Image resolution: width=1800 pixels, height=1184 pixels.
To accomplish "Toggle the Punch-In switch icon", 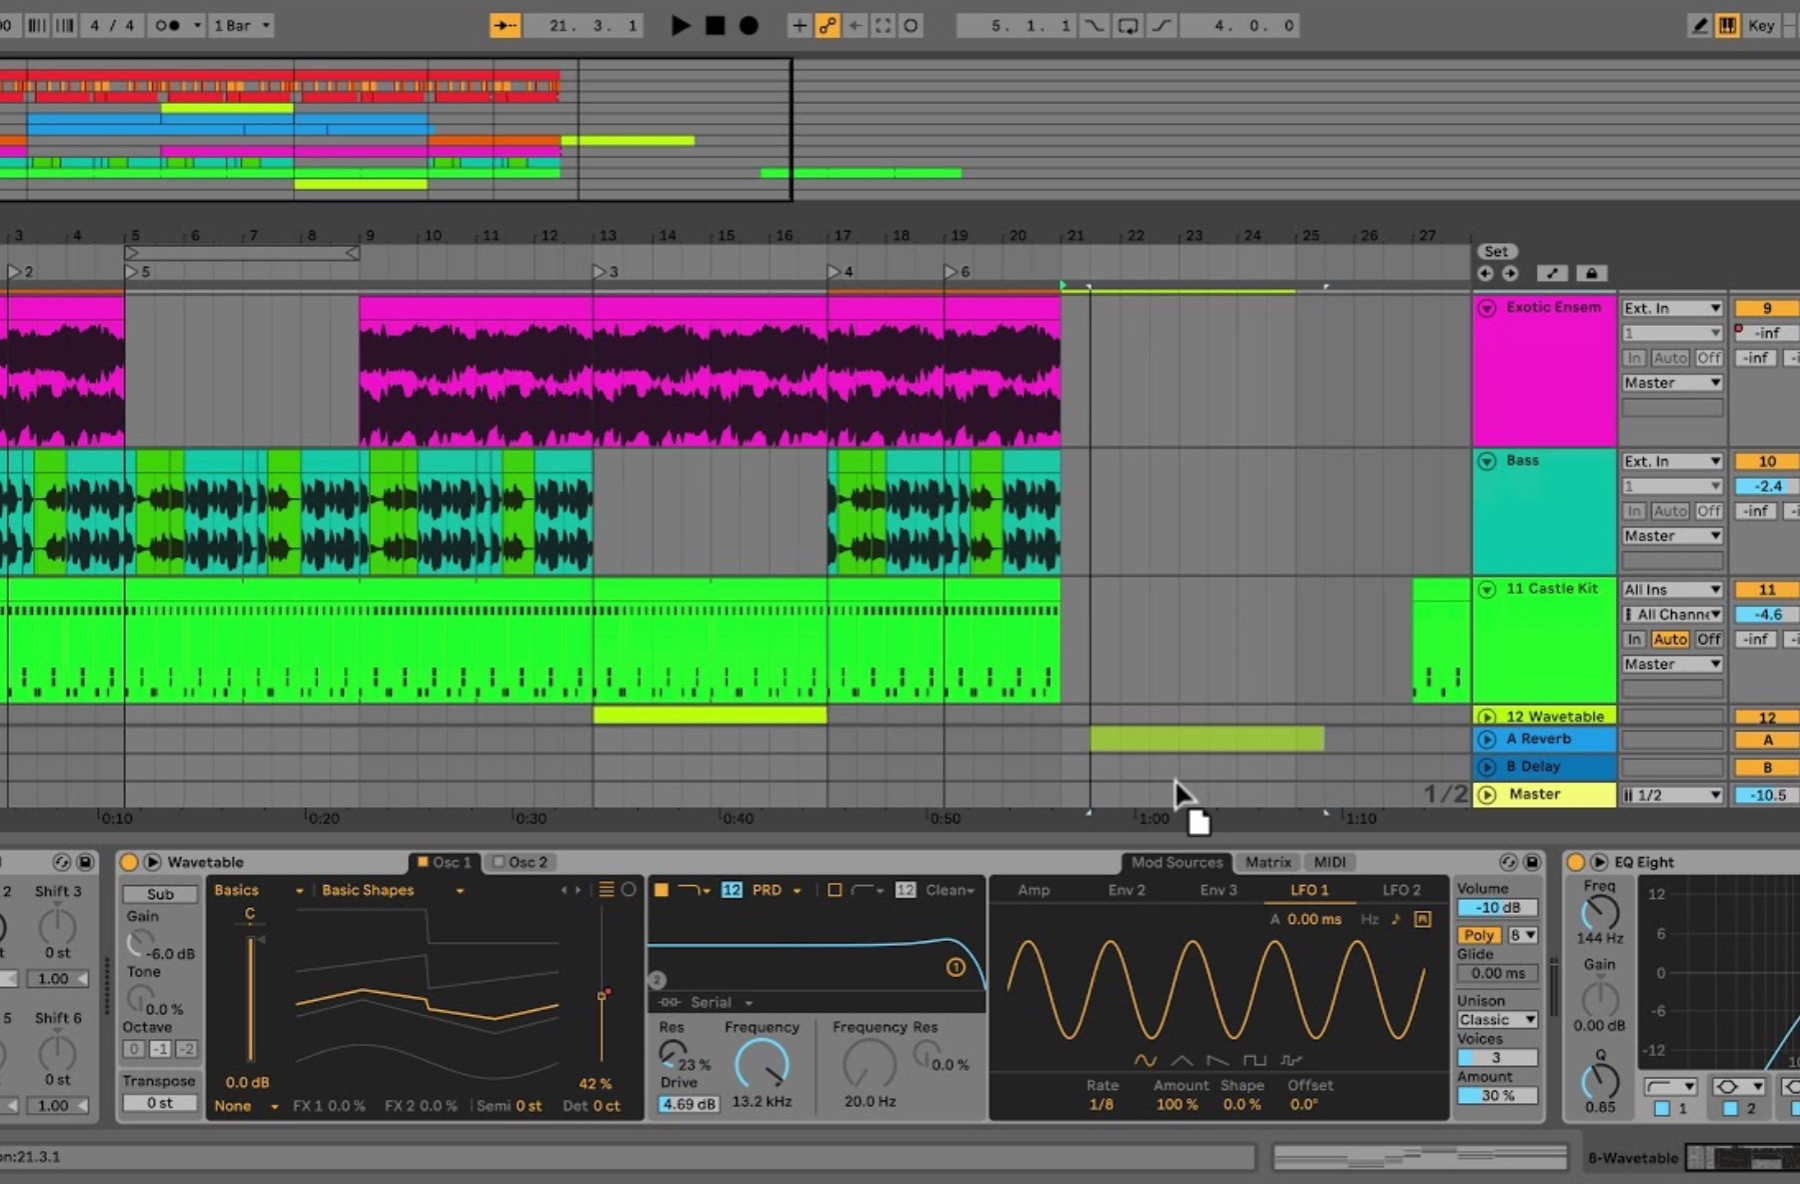I will coord(1095,25).
